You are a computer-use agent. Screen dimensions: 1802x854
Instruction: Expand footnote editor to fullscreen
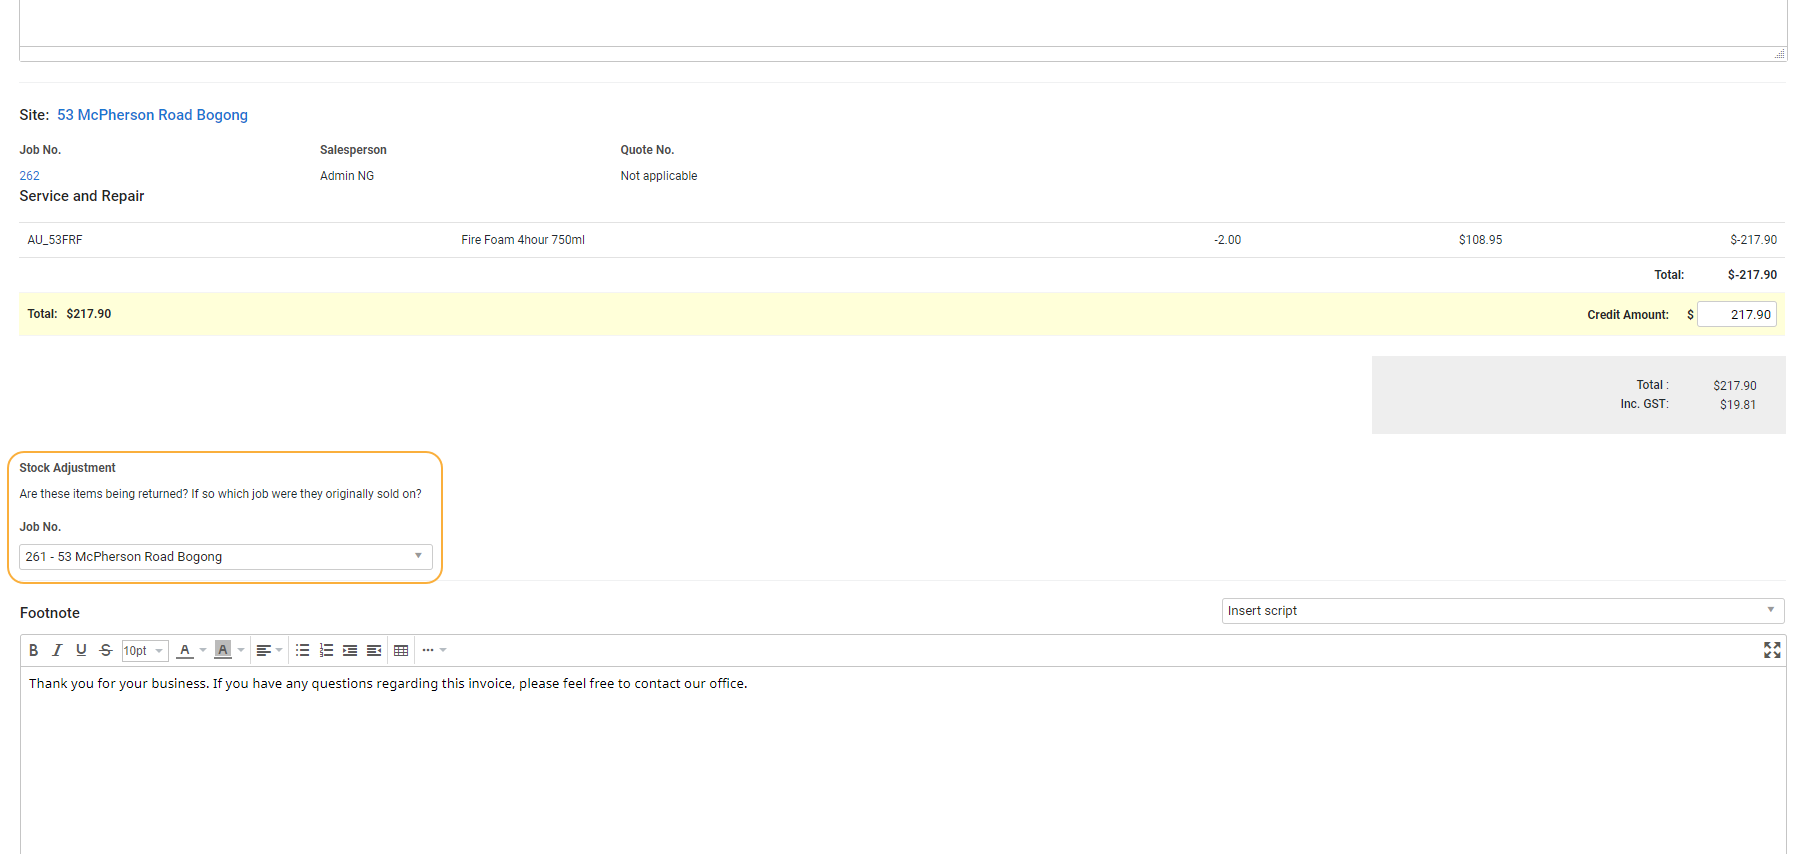coord(1772,650)
